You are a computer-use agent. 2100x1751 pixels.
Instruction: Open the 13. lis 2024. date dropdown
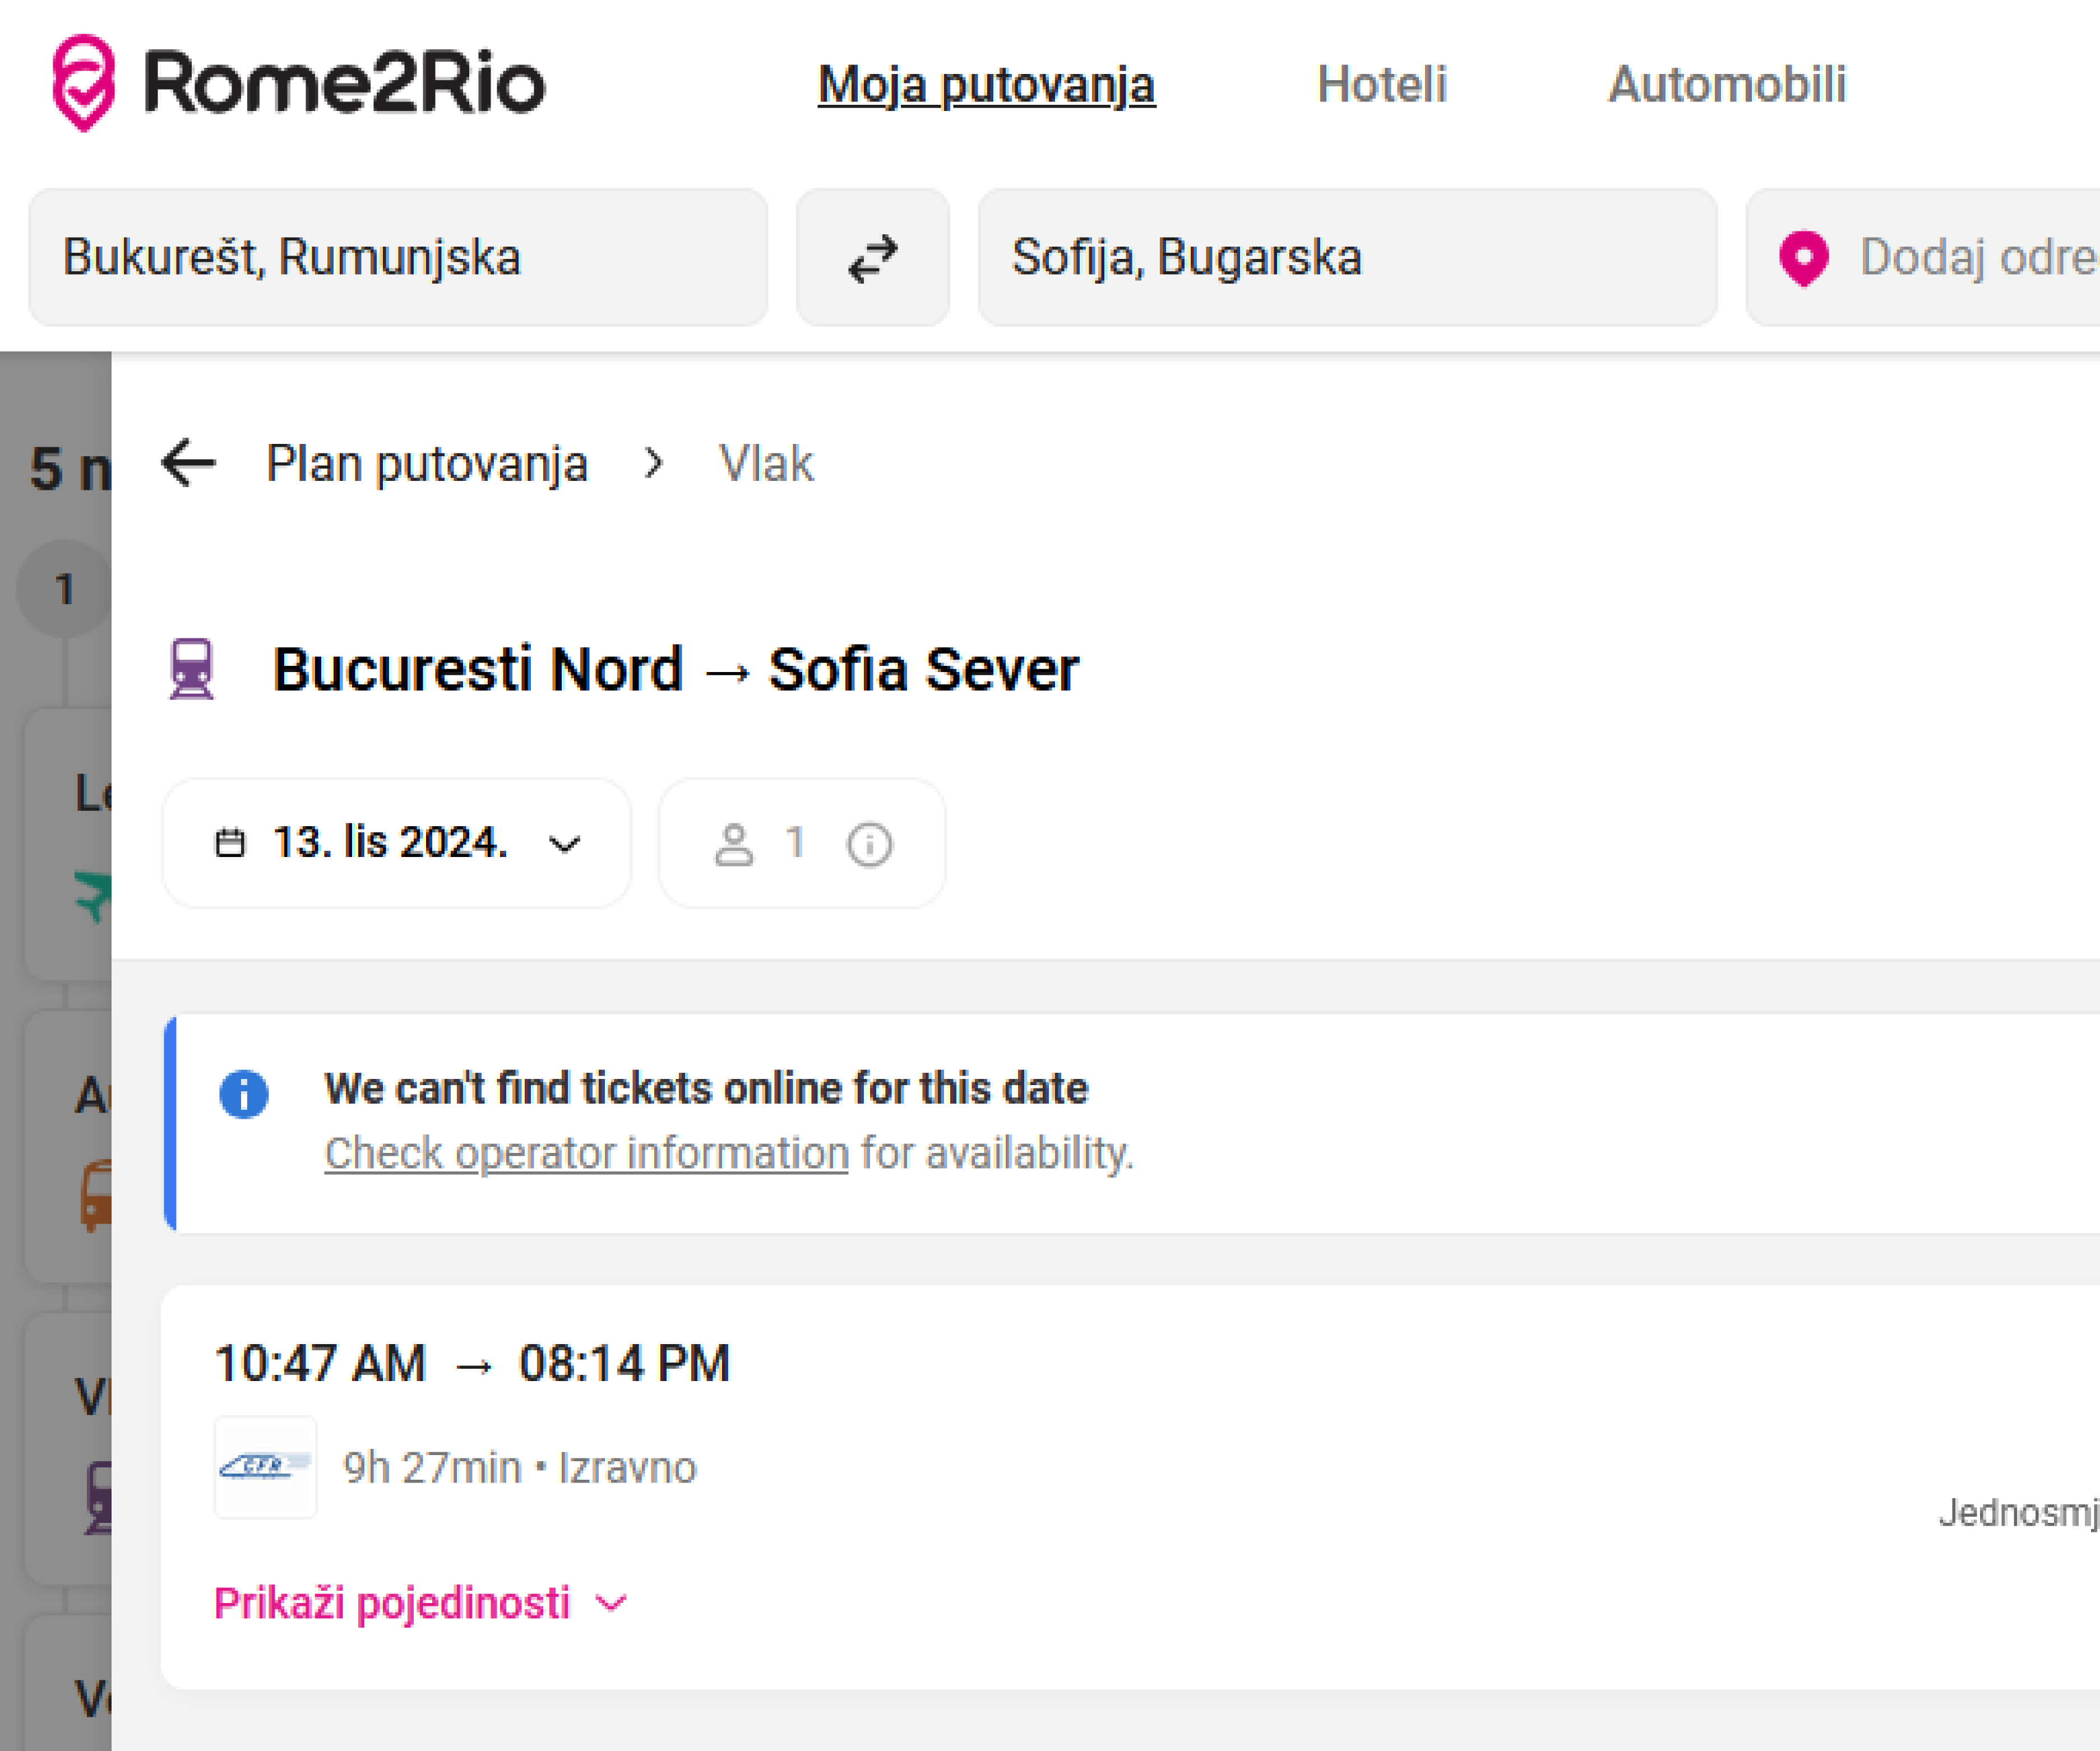tap(396, 843)
